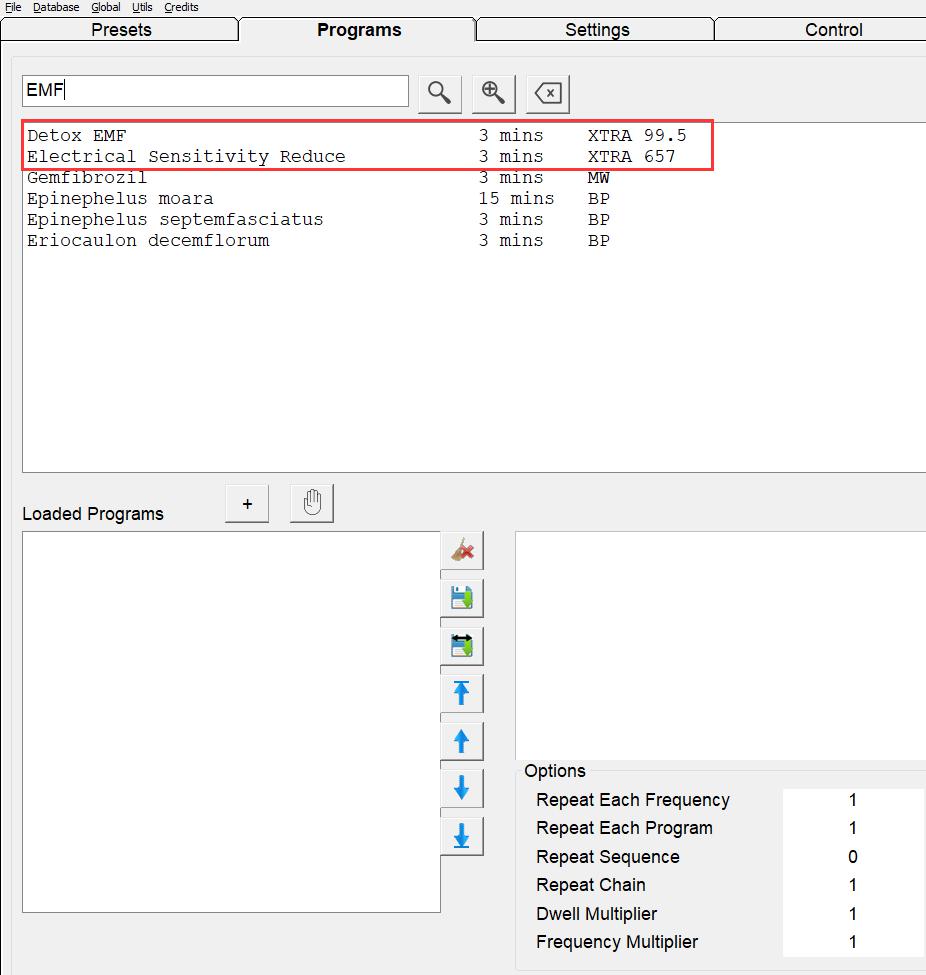The height and width of the screenshot is (975, 926).
Task: Edit the Repeat Sequence value field
Action: click(x=852, y=857)
